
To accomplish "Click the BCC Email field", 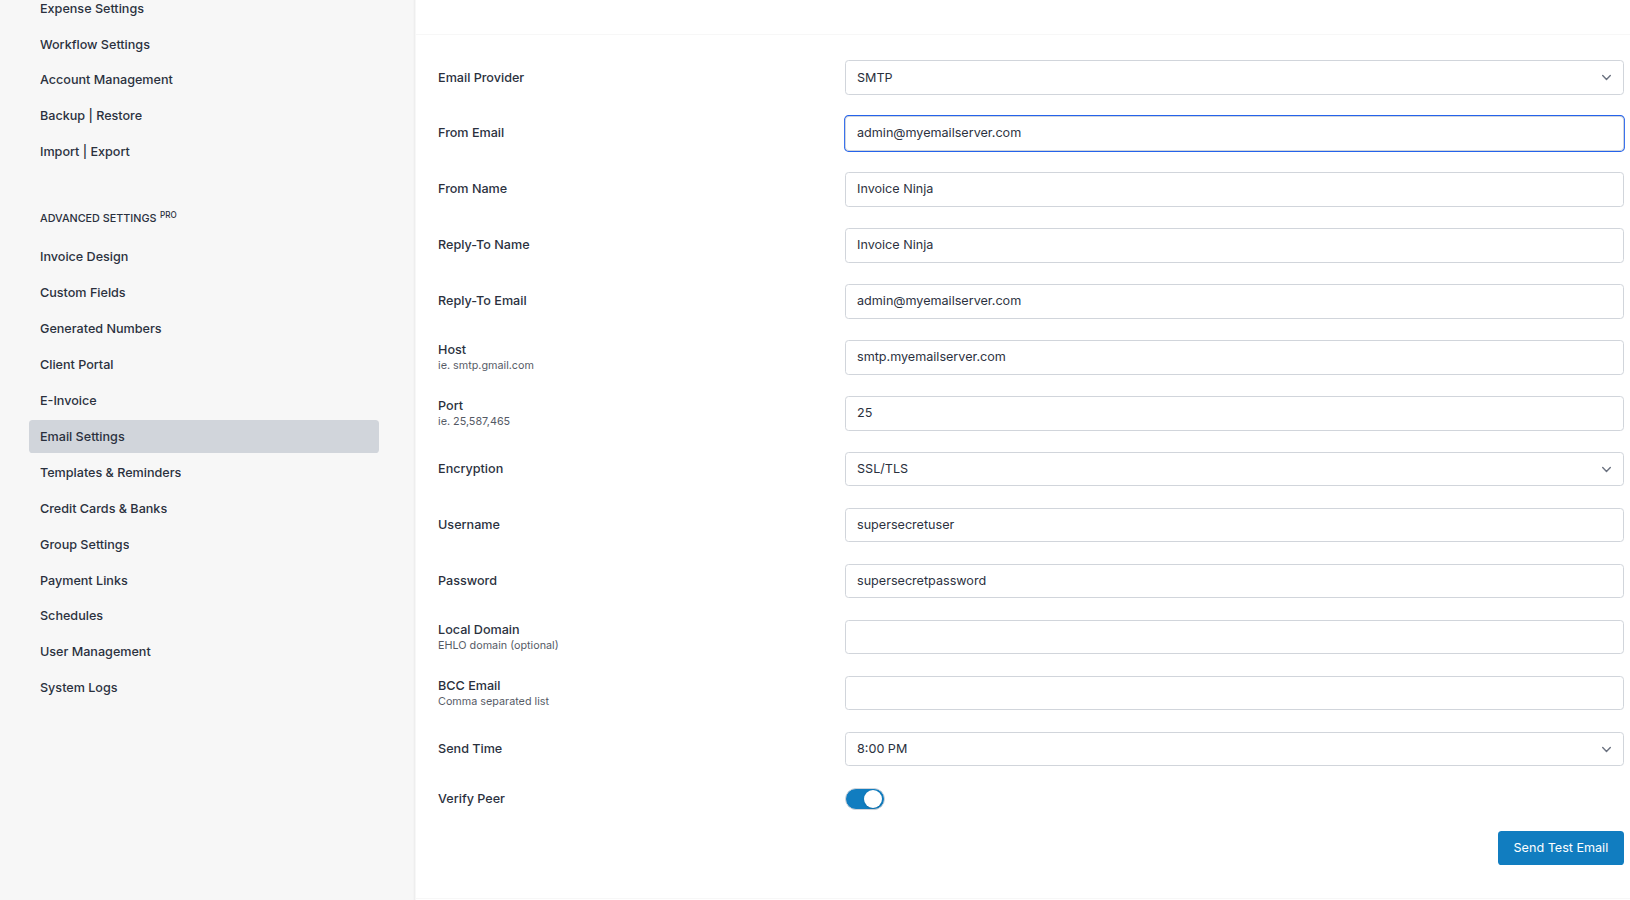I will pyautogui.click(x=1233, y=693).
